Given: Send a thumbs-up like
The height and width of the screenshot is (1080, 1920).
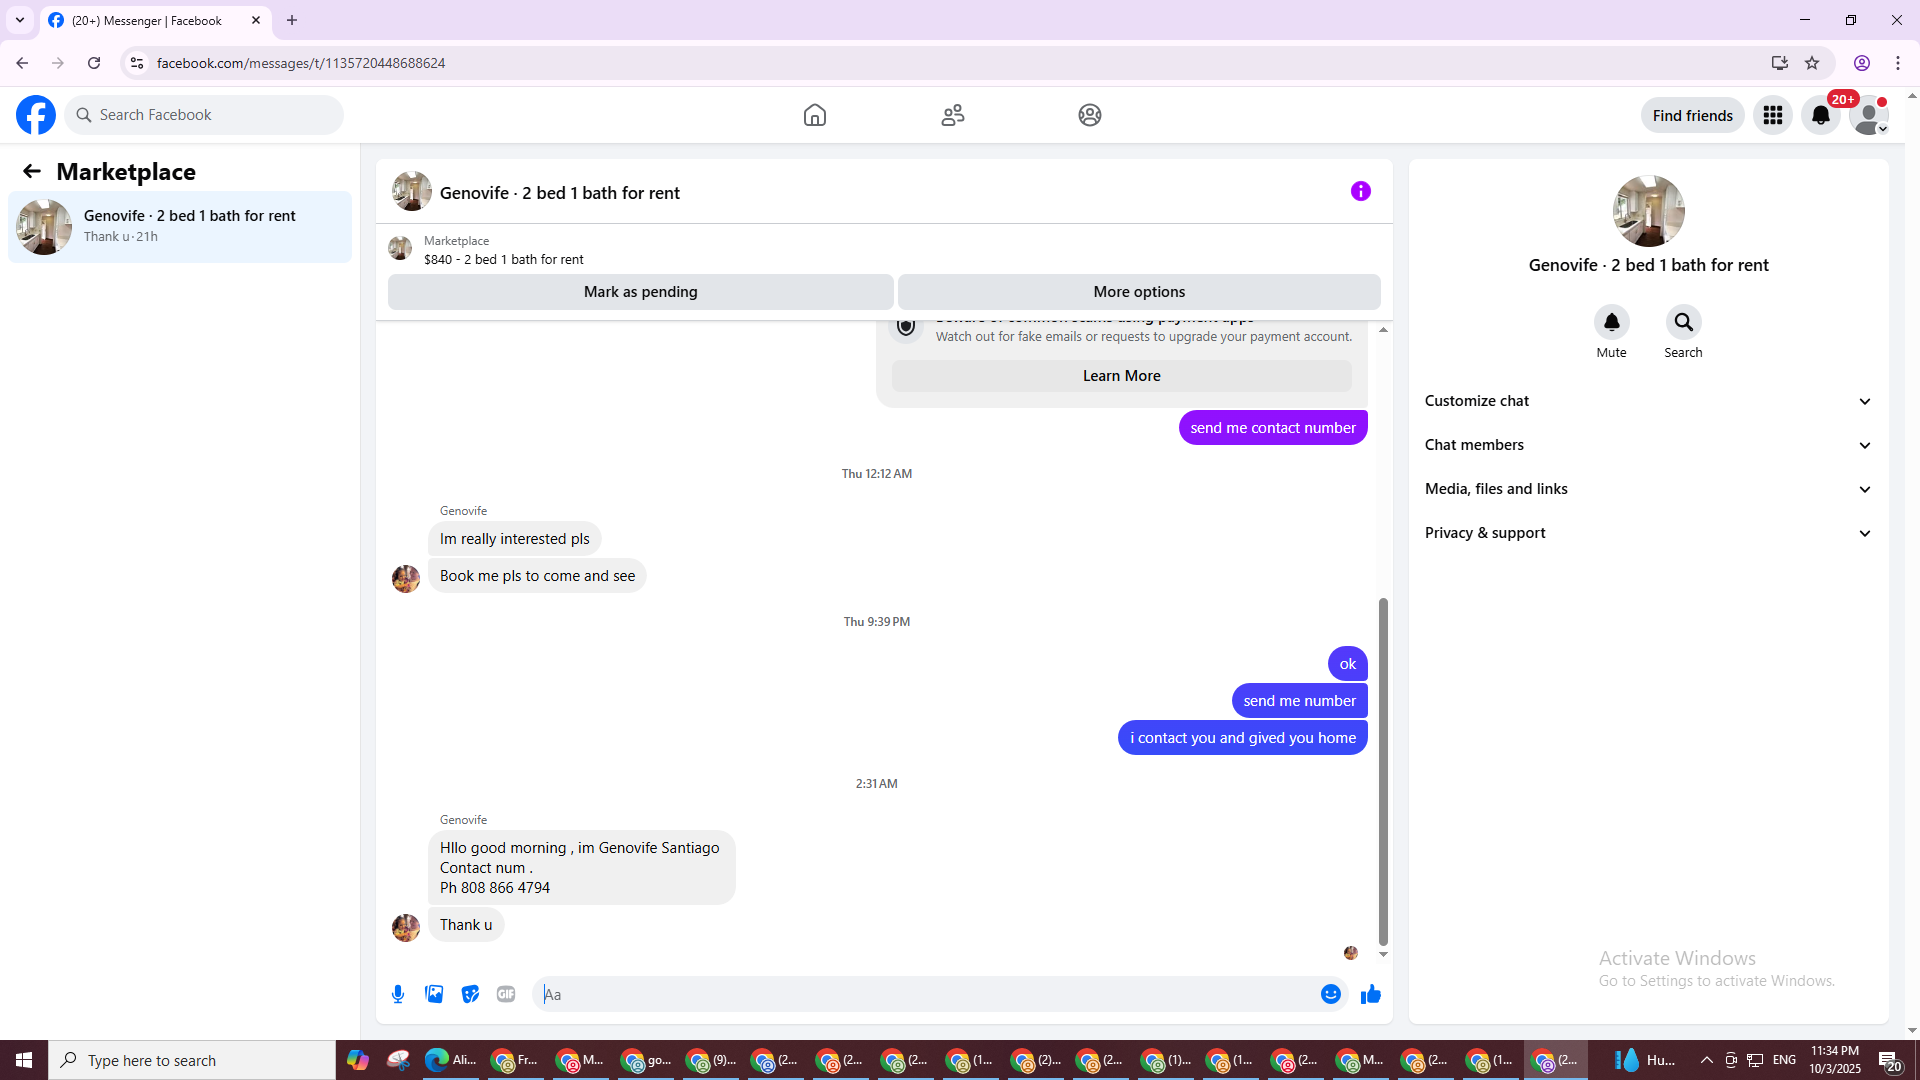Looking at the screenshot, I should pos(1371,994).
